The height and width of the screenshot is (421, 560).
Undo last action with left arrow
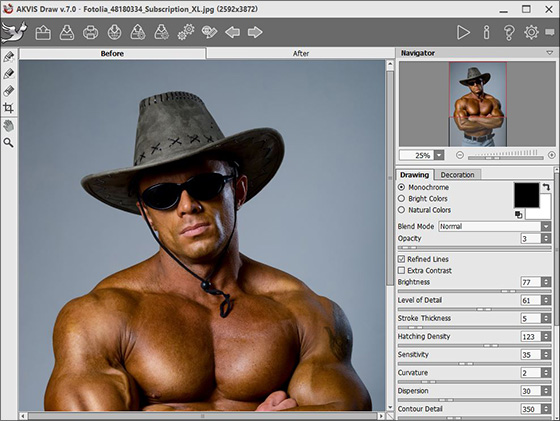click(x=232, y=32)
